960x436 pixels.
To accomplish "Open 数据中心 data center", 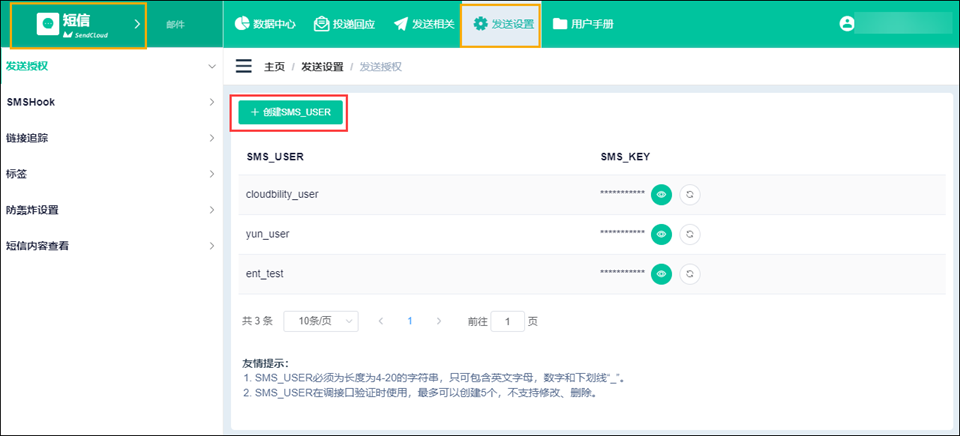I will click(265, 24).
